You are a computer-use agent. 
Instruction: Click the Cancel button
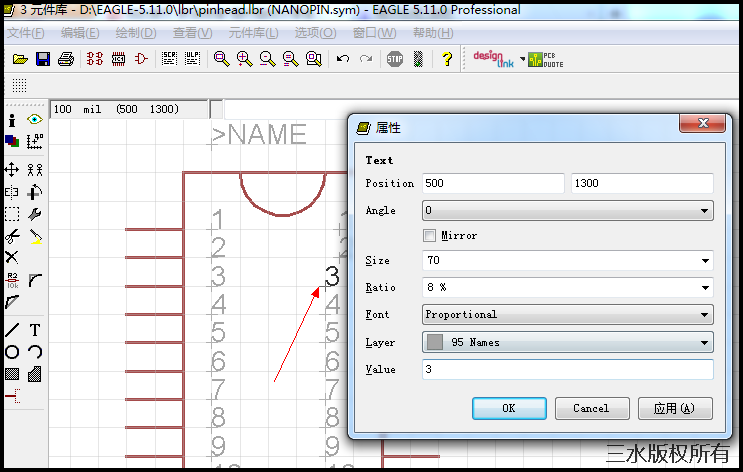590,408
